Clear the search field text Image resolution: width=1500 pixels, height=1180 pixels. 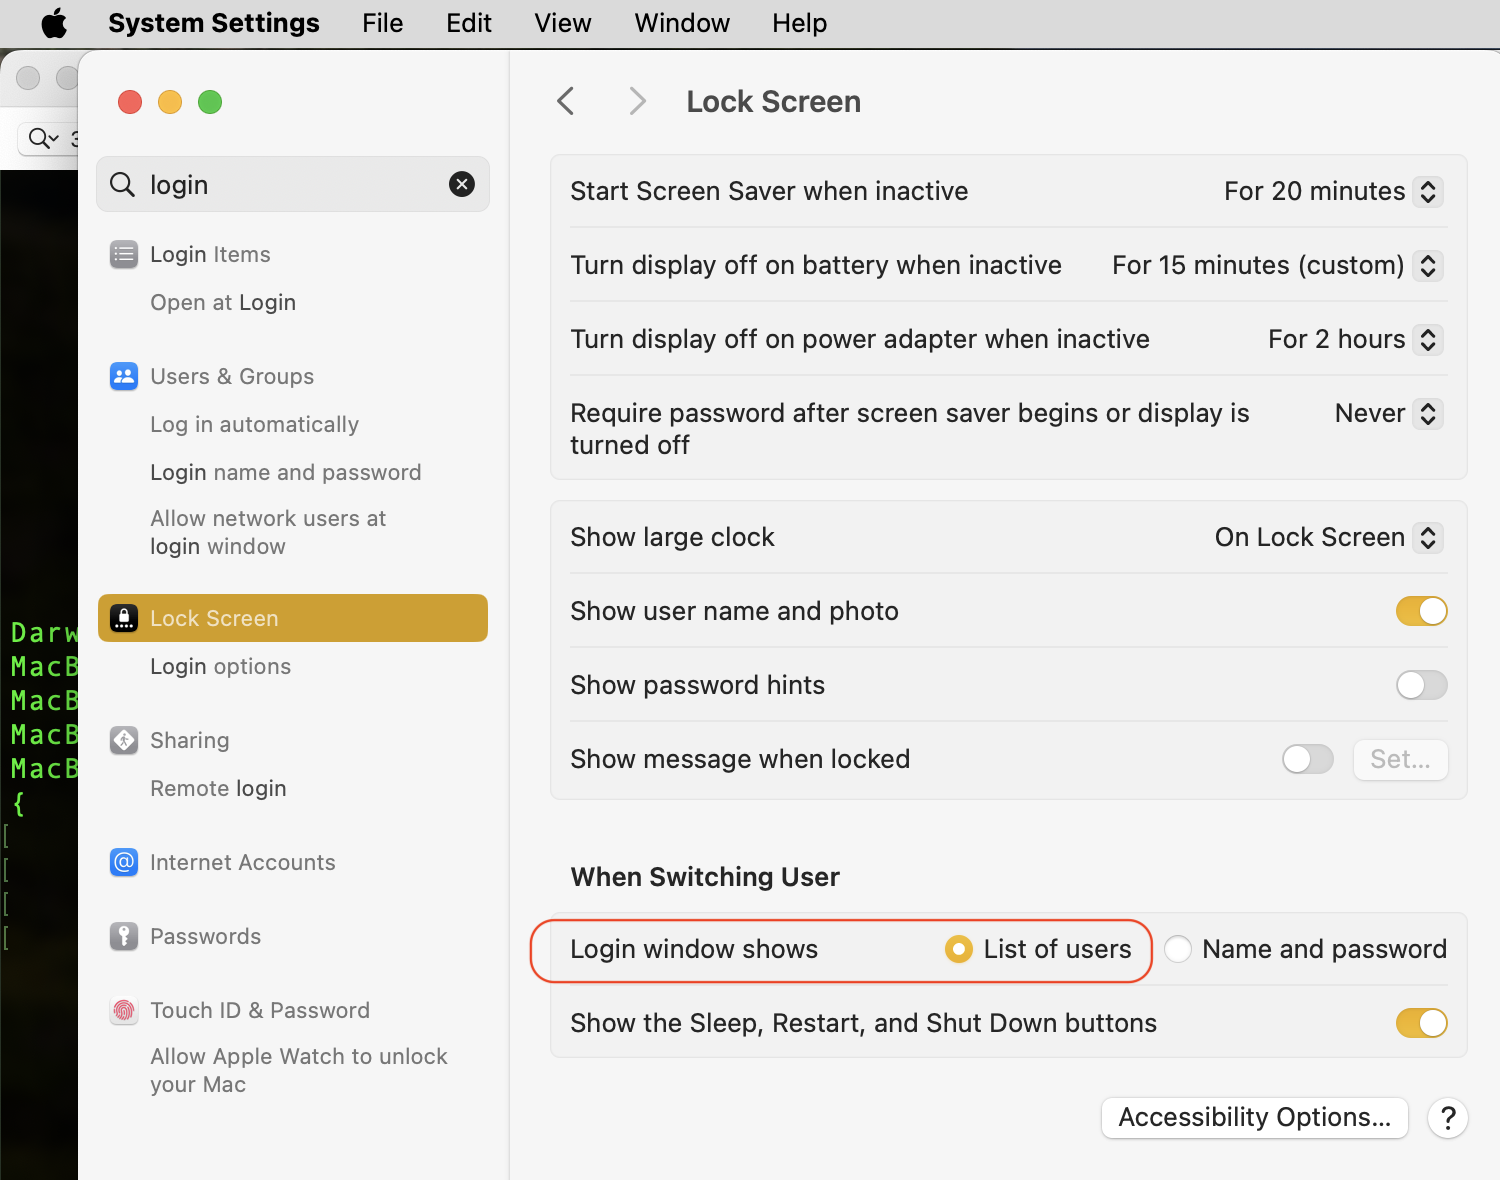point(462,184)
